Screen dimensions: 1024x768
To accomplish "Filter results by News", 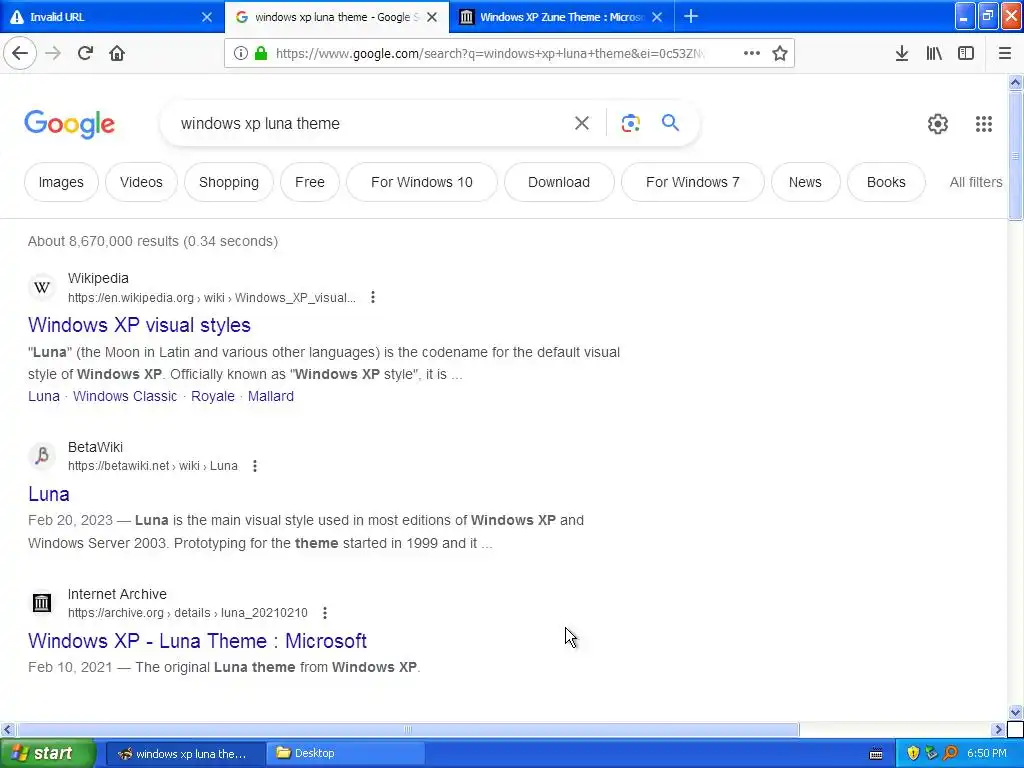I will click(x=805, y=182).
